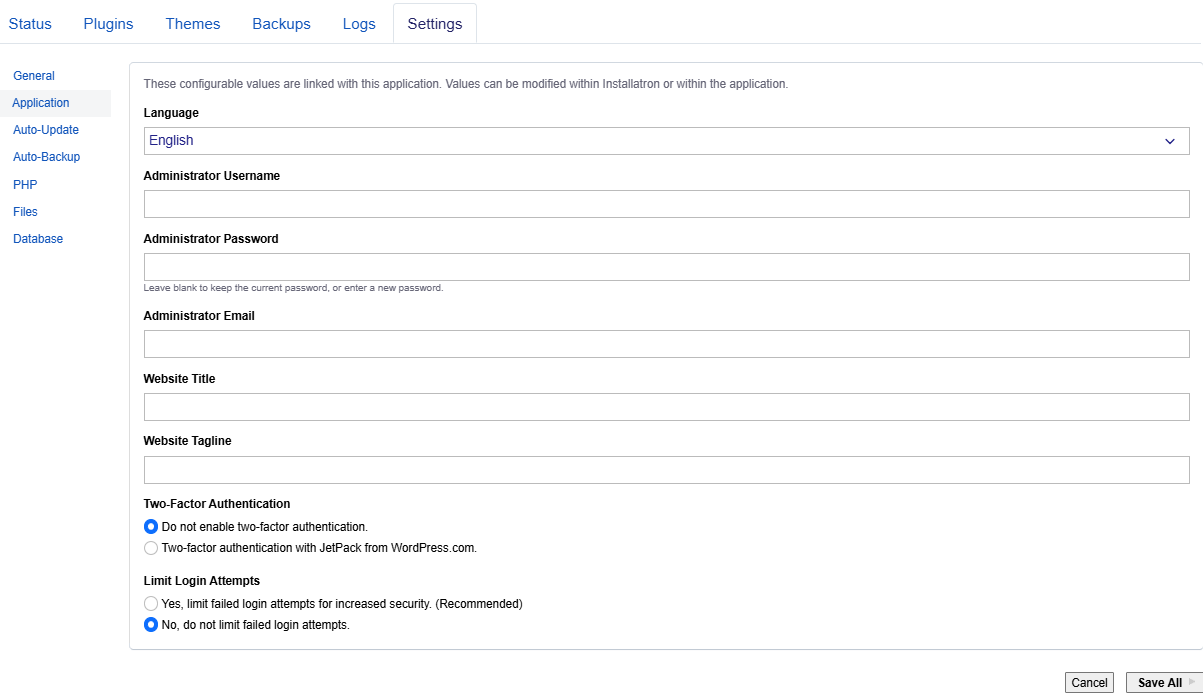Focus the Administrator Username field
This screenshot has height=700, width=1203.
(x=666, y=204)
